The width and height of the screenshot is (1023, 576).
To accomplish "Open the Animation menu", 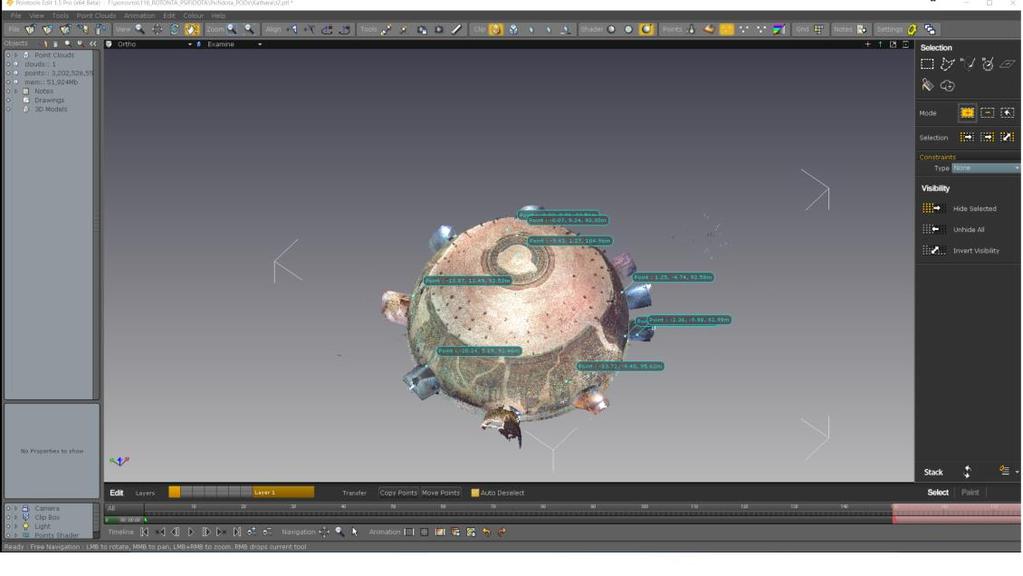I will (x=140, y=16).
